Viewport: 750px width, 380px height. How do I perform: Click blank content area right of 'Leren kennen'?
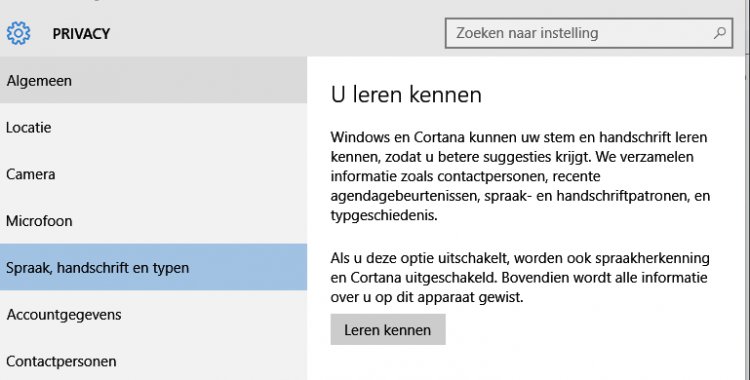point(593,330)
